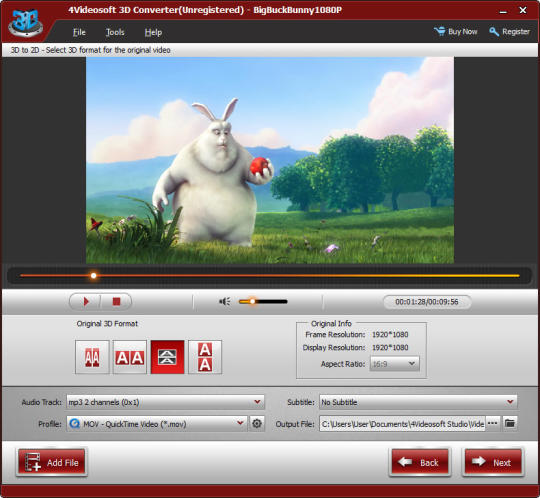Open the Aspect Ratio dropdown

tap(394, 364)
